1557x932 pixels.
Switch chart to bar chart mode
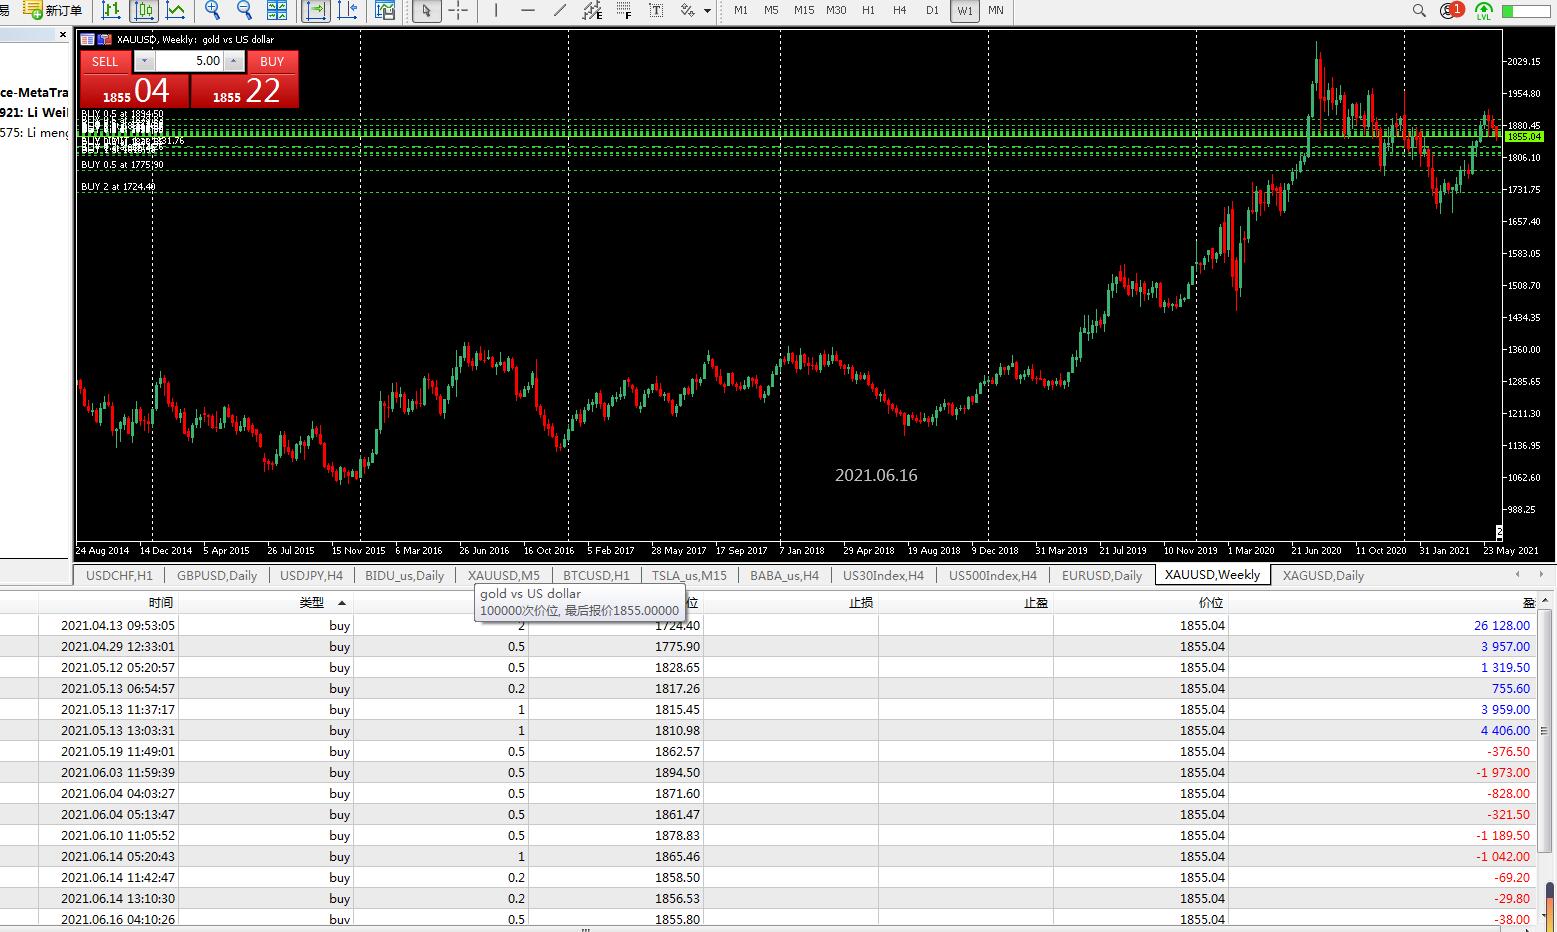tap(111, 11)
